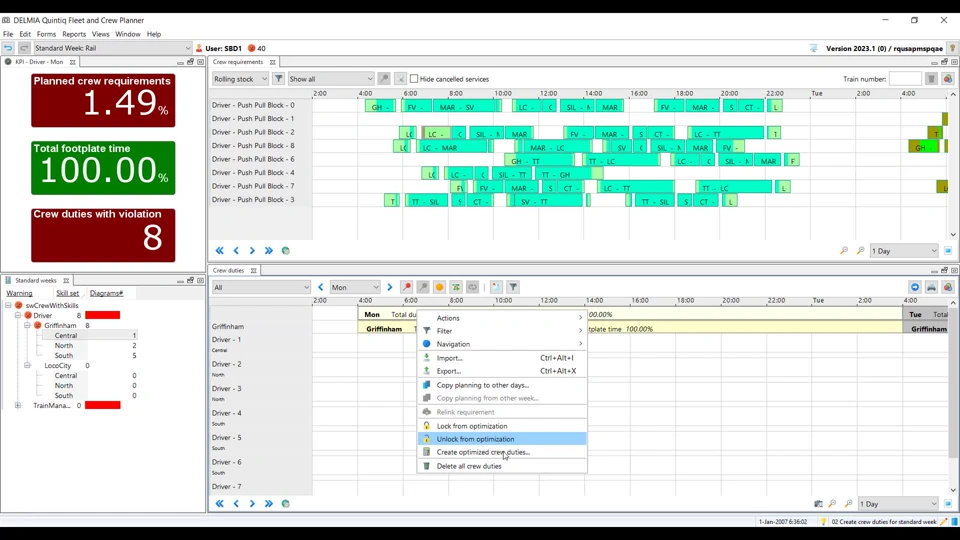Toggle Hide cancelled services checkbox
The height and width of the screenshot is (540, 960).
[x=414, y=78]
